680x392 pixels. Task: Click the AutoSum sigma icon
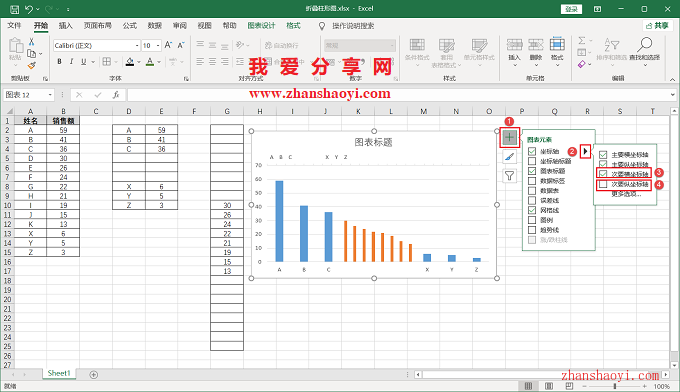[x=582, y=40]
